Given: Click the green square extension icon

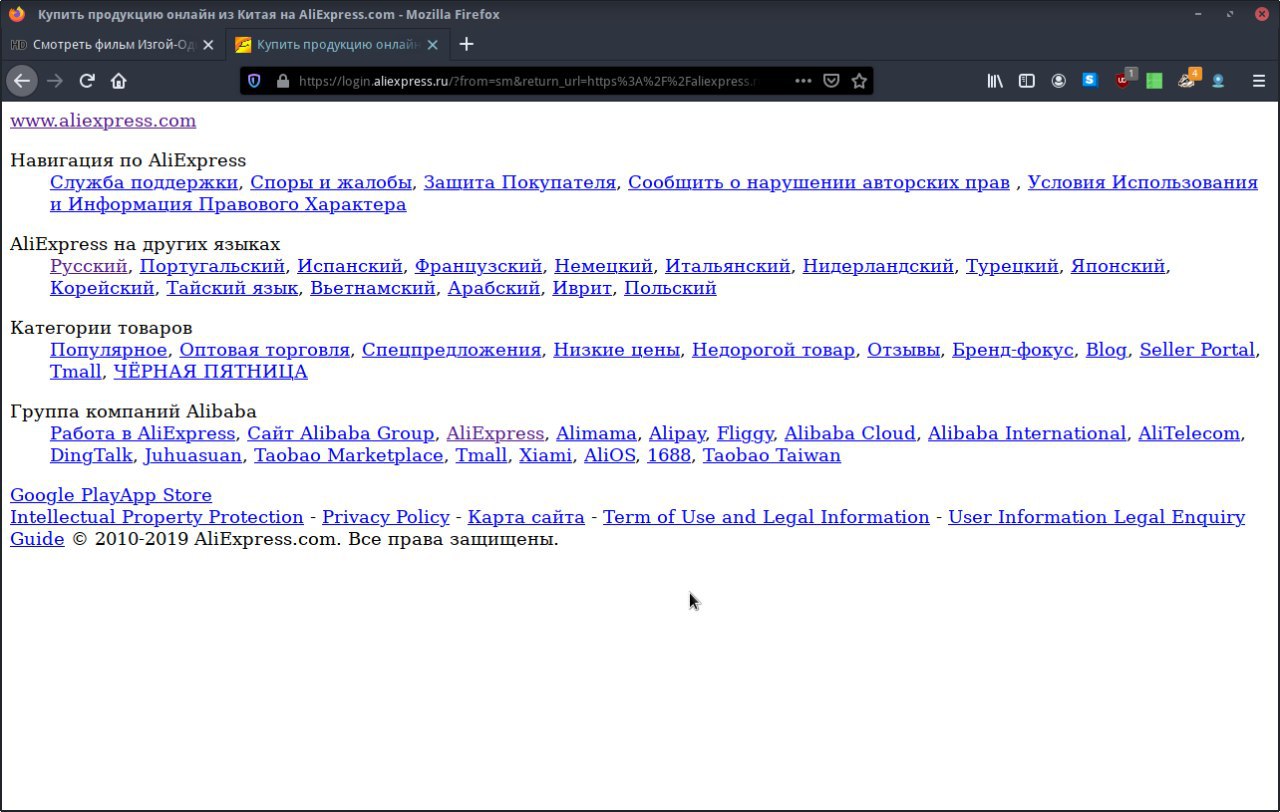Looking at the screenshot, I should point(1155,81).
